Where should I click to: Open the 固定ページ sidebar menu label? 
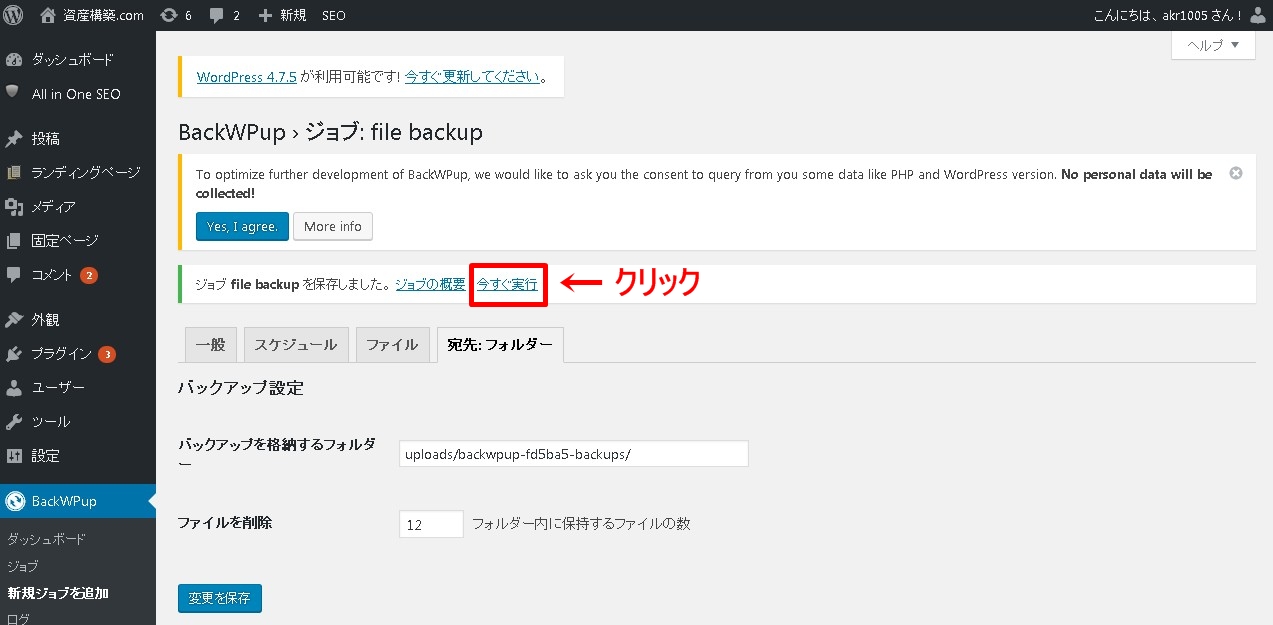pos(65,241)
